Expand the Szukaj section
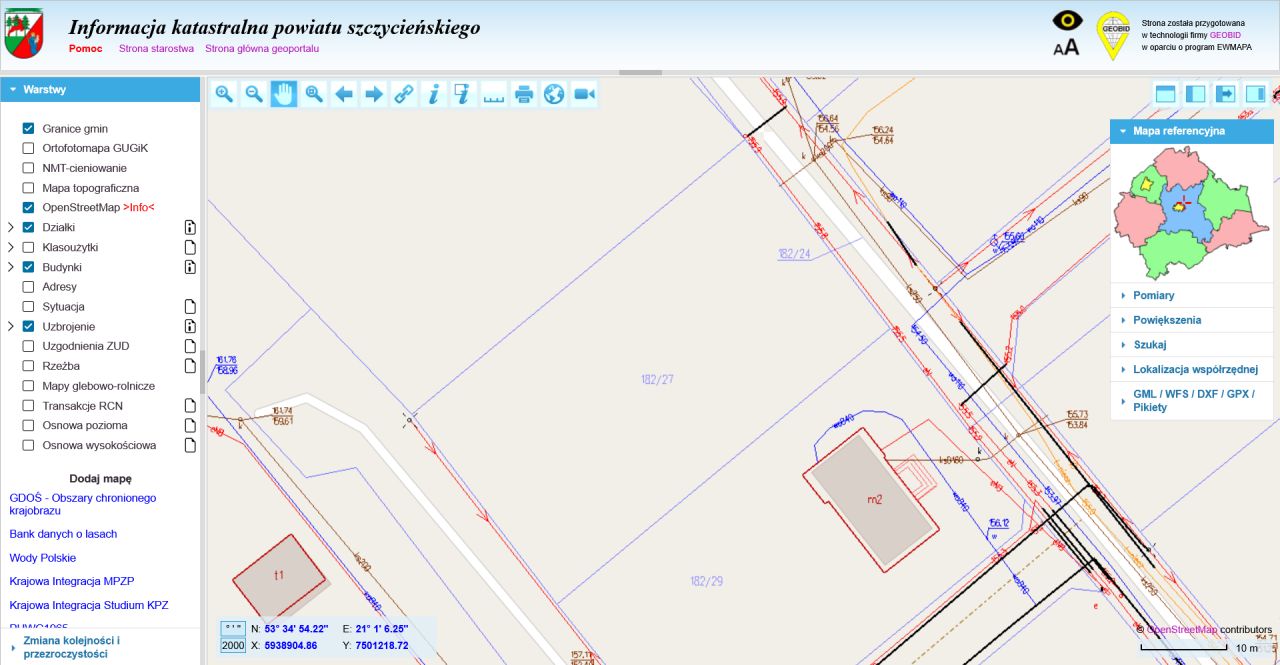The width and height of the screenshot is (1280, 665). [1192, 345]
